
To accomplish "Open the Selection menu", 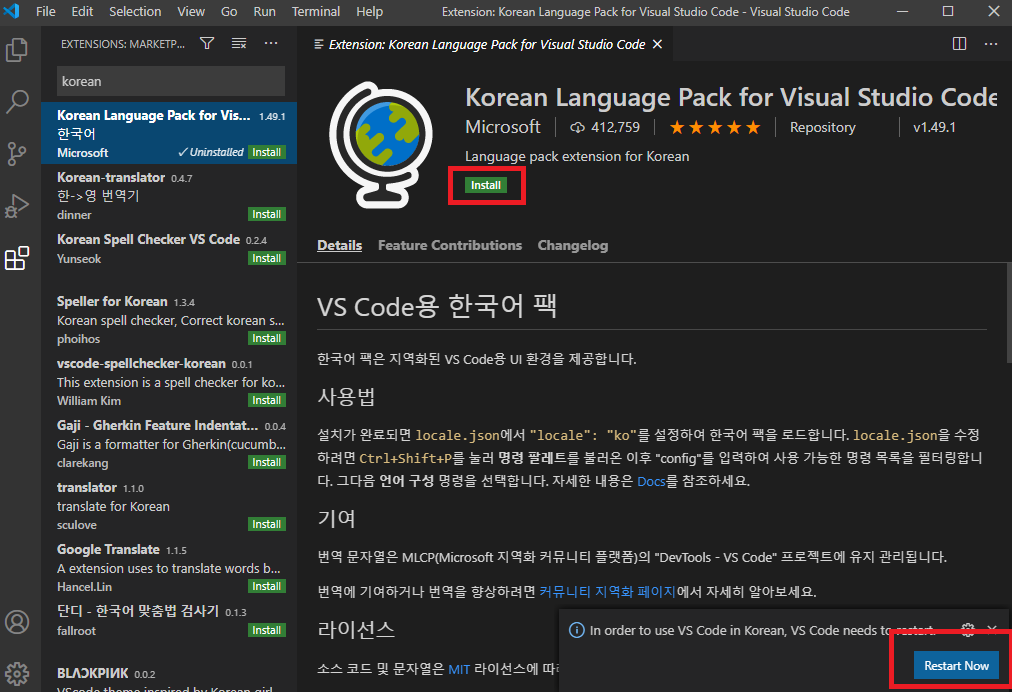I will coord(135,12).
